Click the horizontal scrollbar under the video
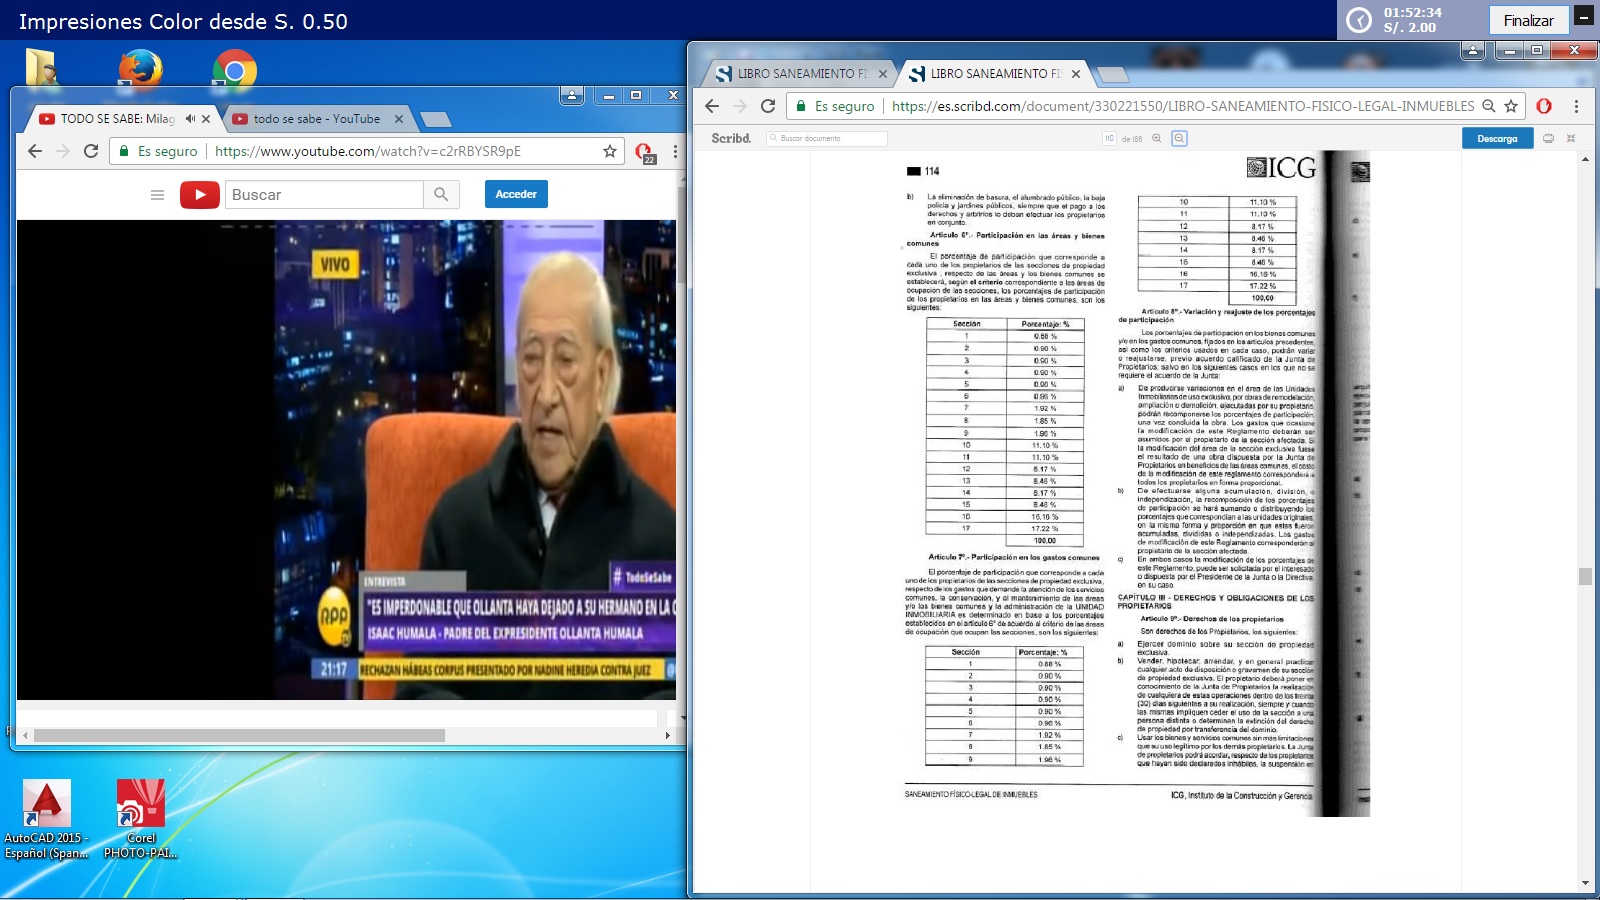 240,735
